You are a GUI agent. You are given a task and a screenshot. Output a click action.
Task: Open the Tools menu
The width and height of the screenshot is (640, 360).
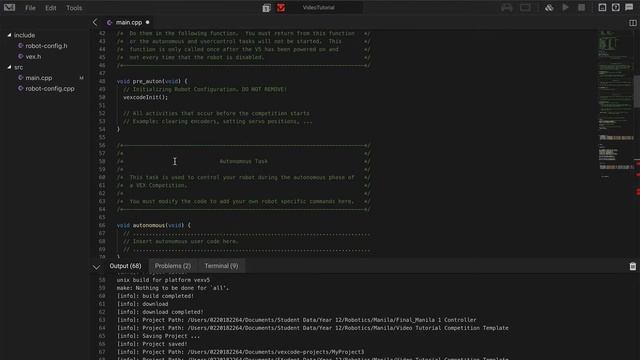point(74,8)
